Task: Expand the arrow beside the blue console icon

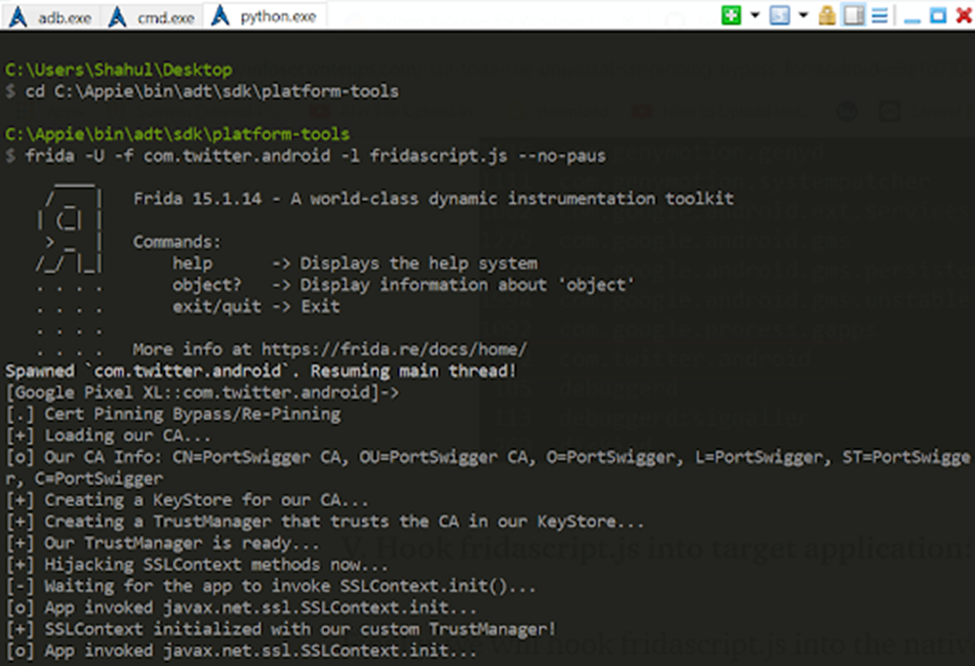Action: pos(803,15)
